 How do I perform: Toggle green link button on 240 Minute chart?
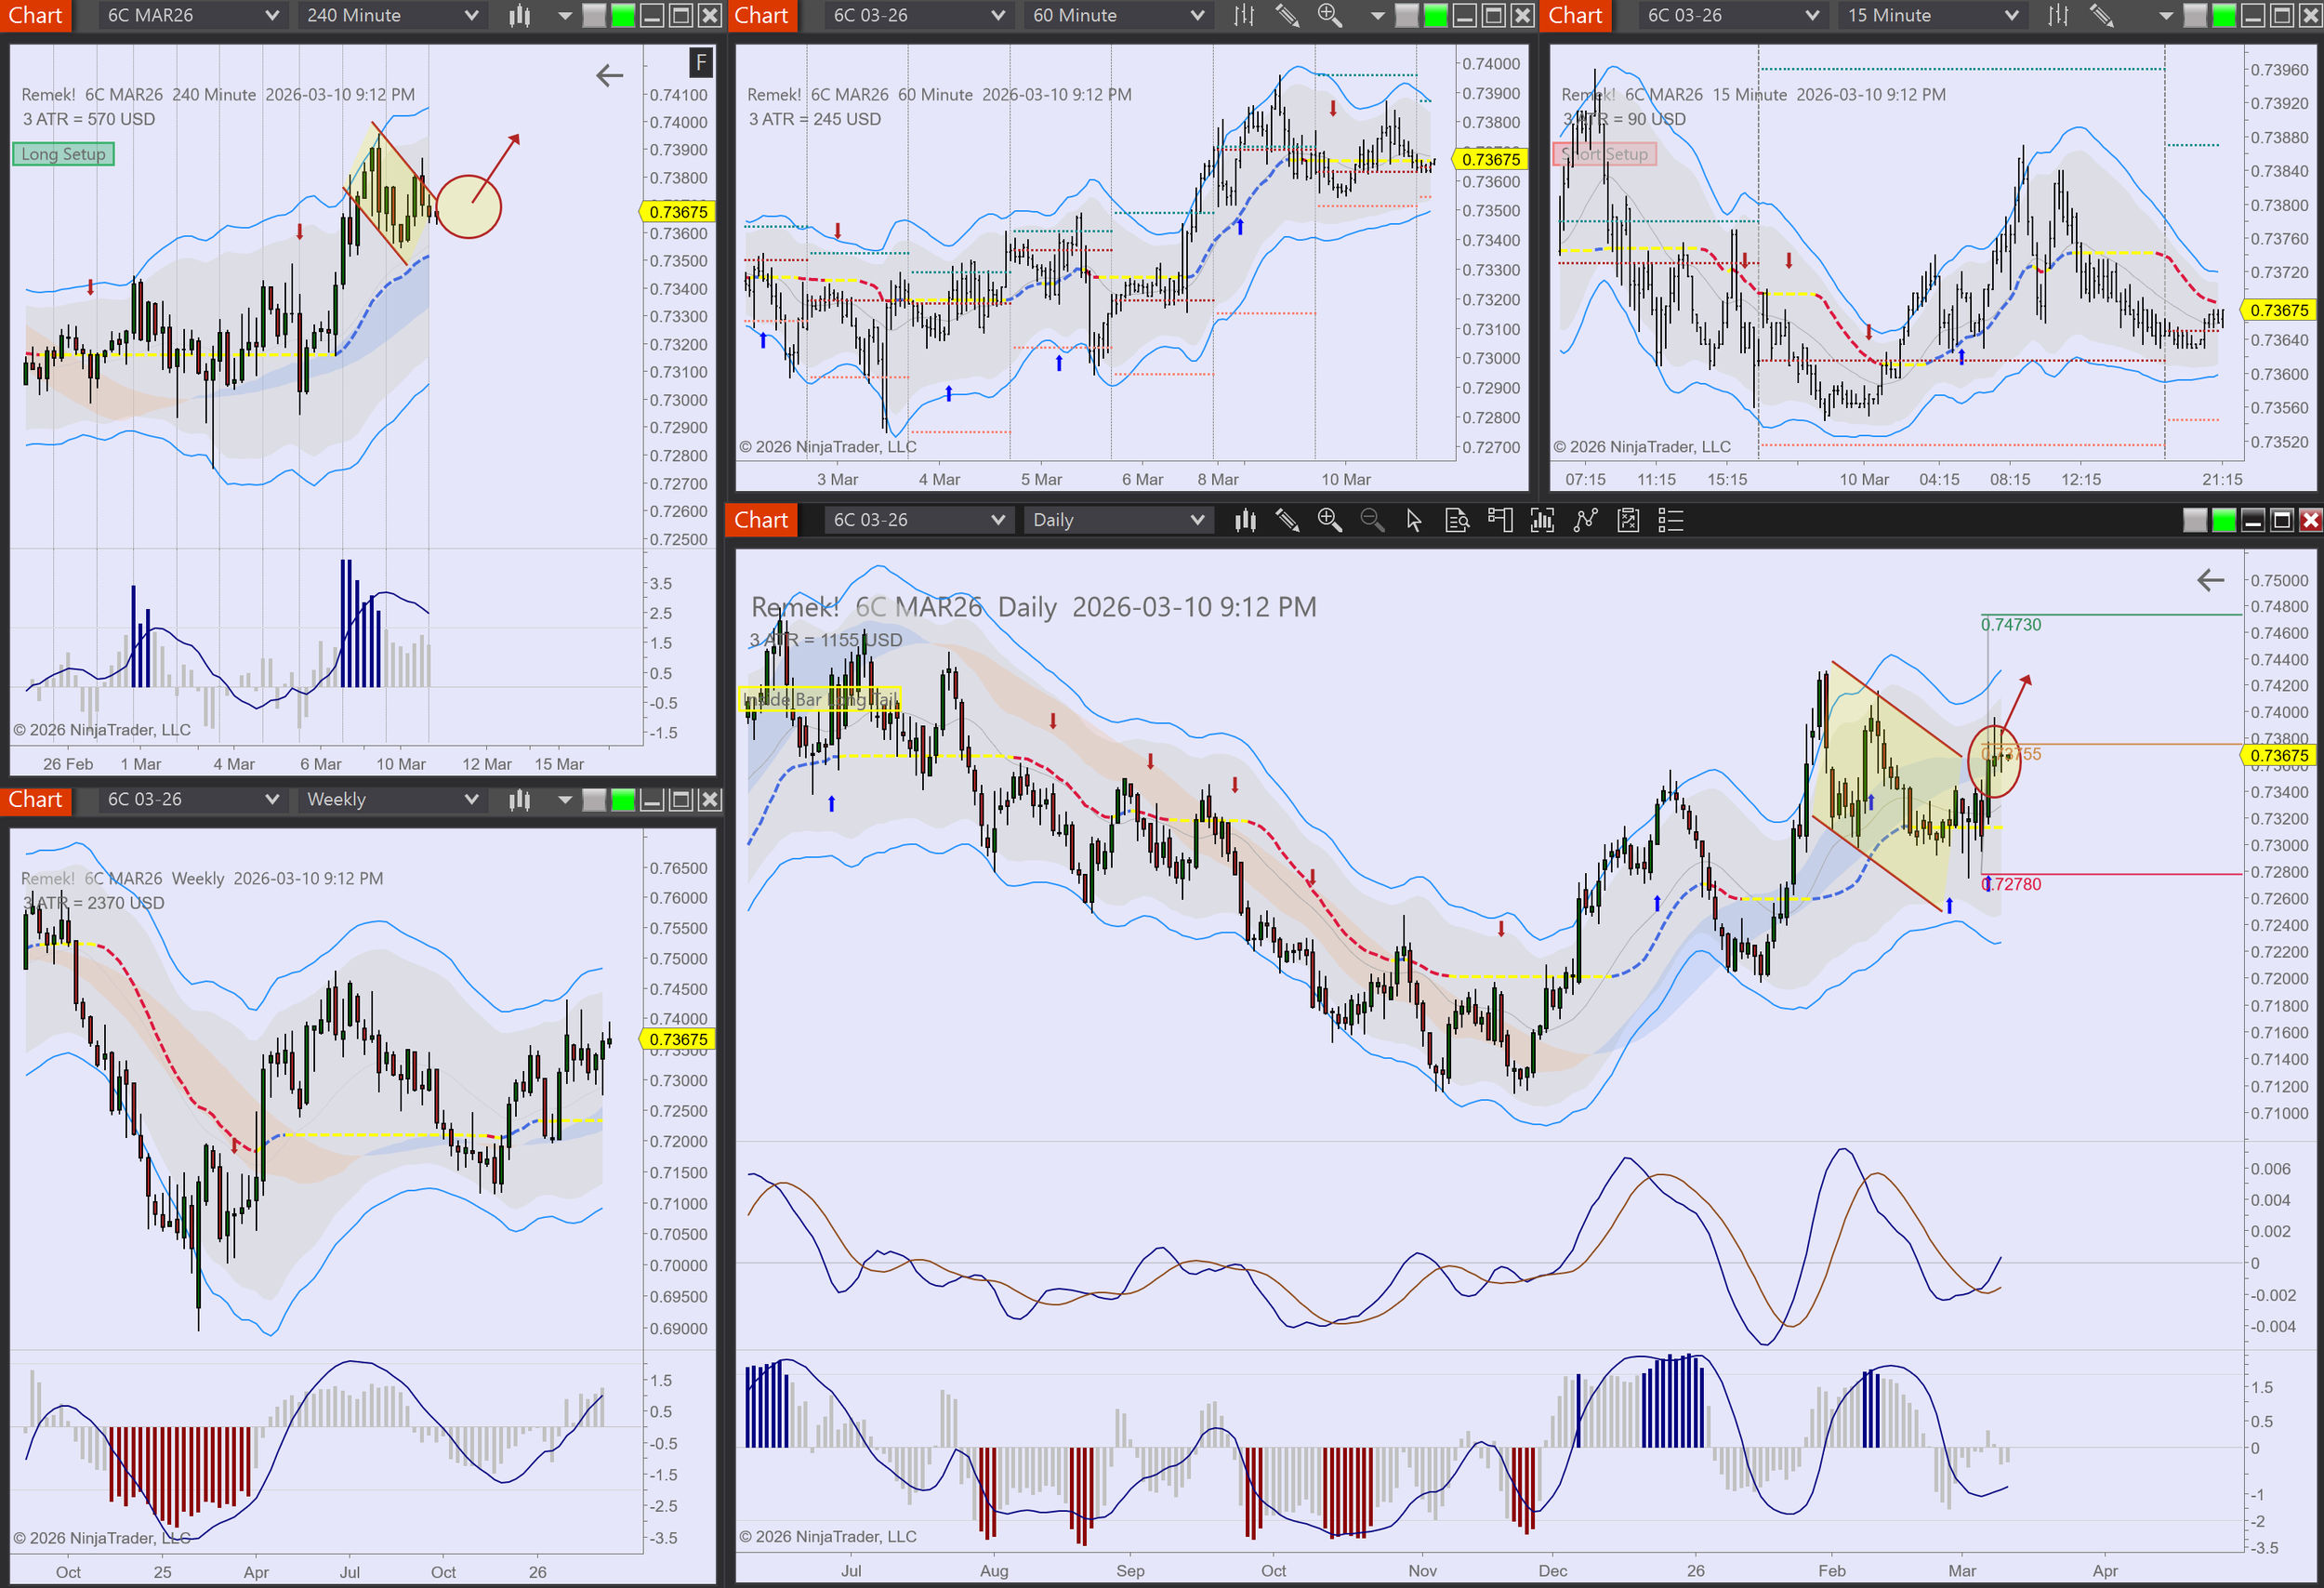623,15
